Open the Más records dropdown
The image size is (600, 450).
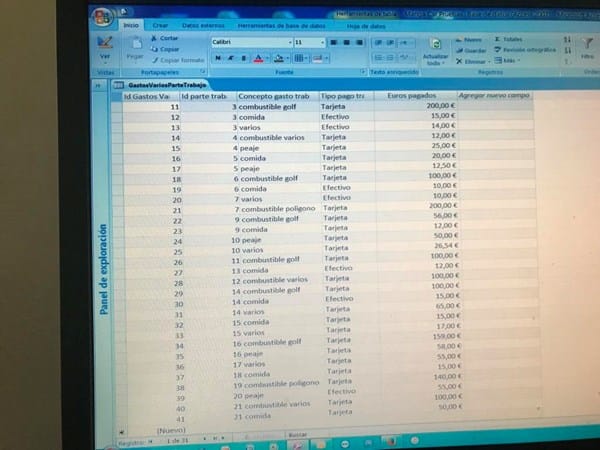pyautogui.click(x=507, y=60)
